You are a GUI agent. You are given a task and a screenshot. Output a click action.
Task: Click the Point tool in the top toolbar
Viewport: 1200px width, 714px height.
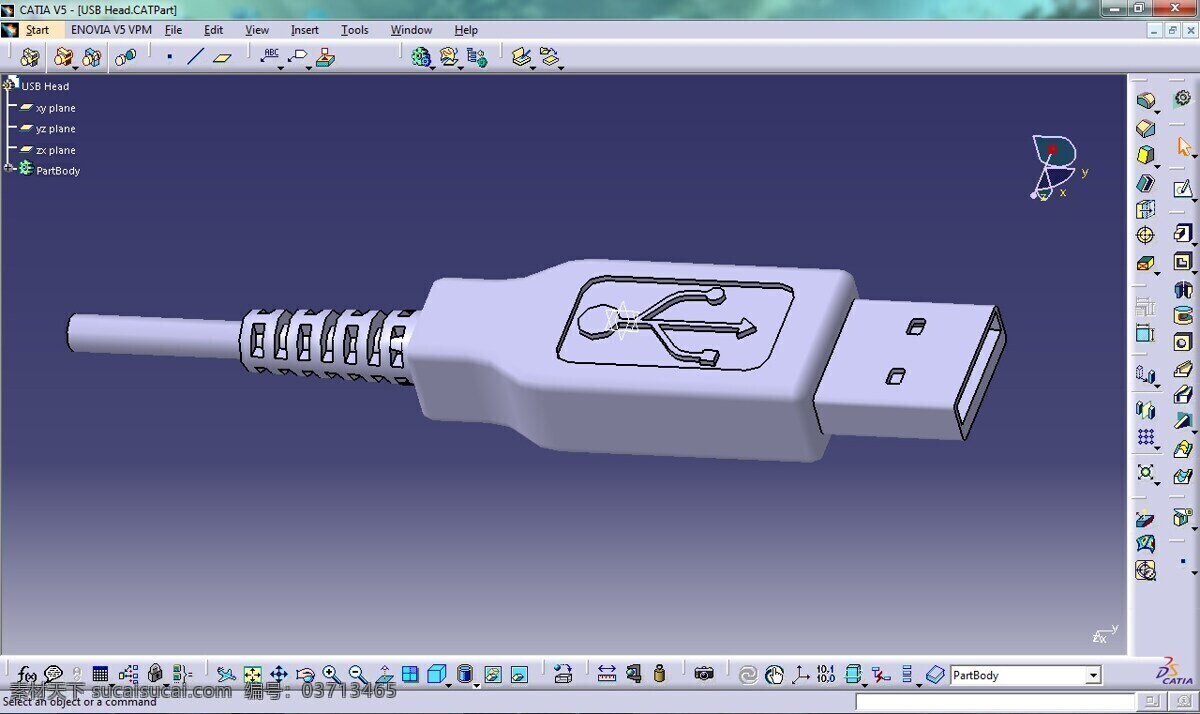coord(169,57)
